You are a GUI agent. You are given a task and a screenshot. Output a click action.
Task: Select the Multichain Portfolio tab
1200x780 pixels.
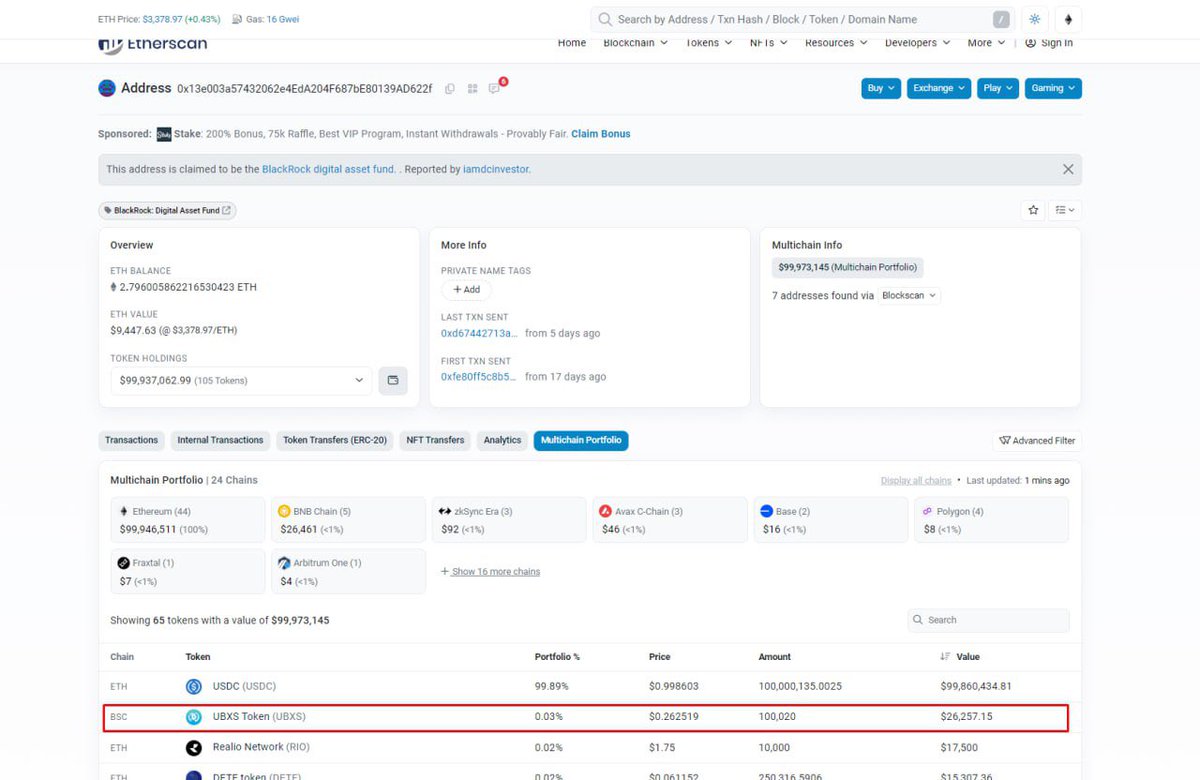click(x=581, y=440)
